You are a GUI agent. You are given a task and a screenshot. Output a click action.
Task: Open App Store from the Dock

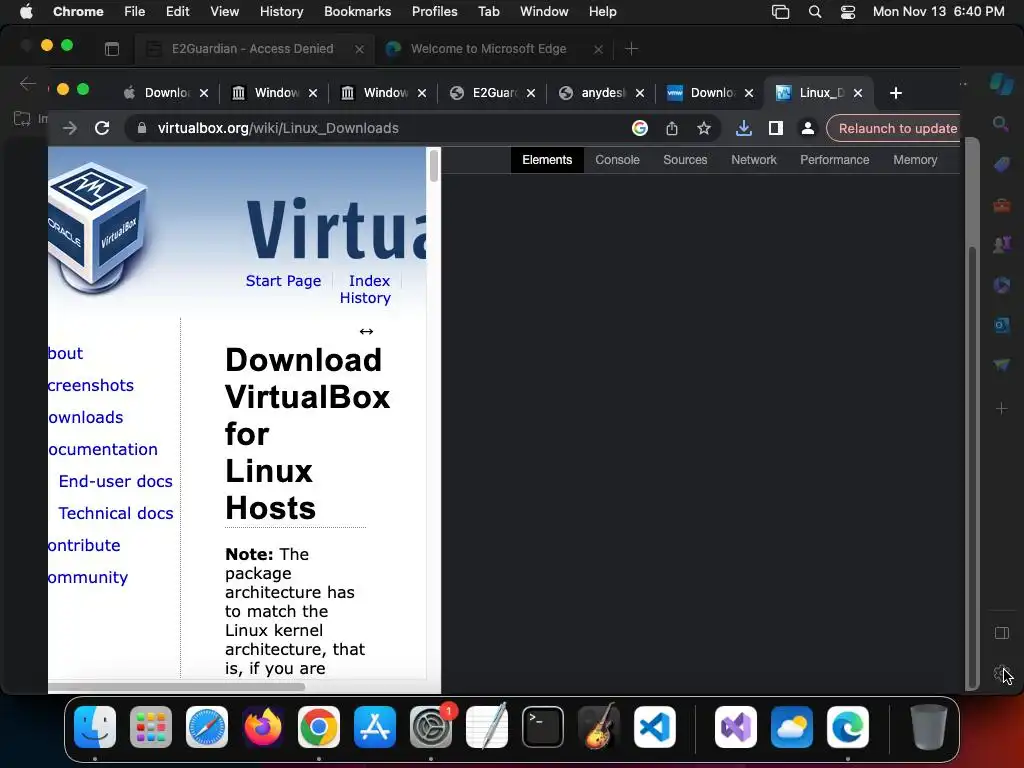coord(375,727)
